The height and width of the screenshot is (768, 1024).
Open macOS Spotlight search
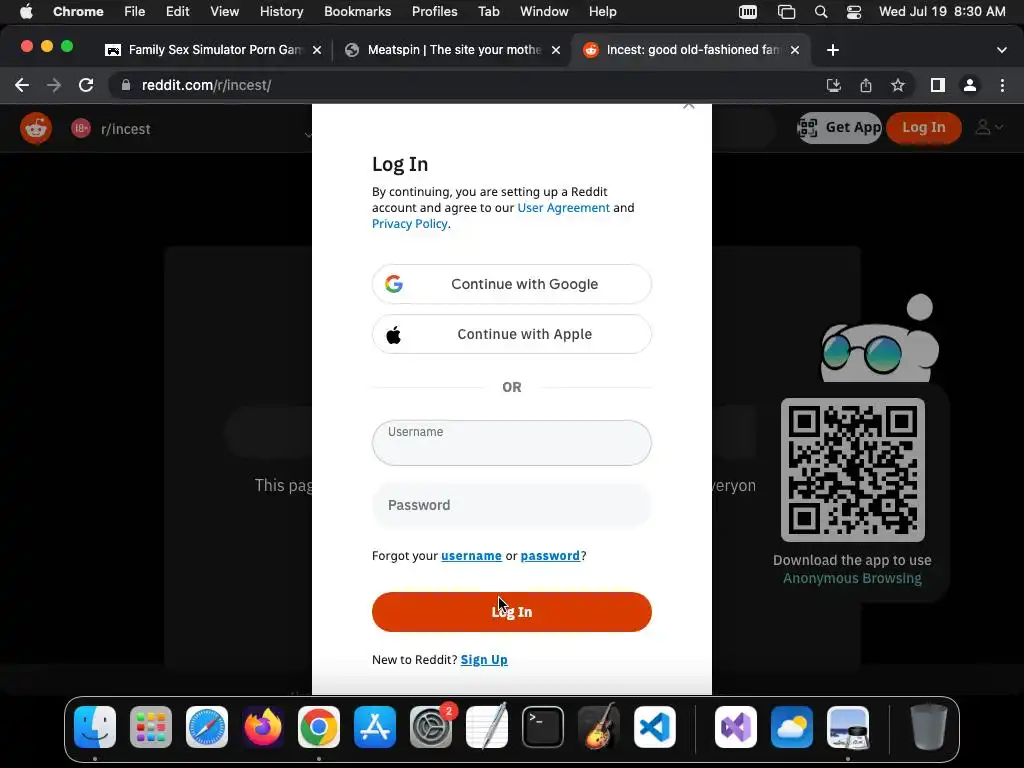tap(821, 12)
